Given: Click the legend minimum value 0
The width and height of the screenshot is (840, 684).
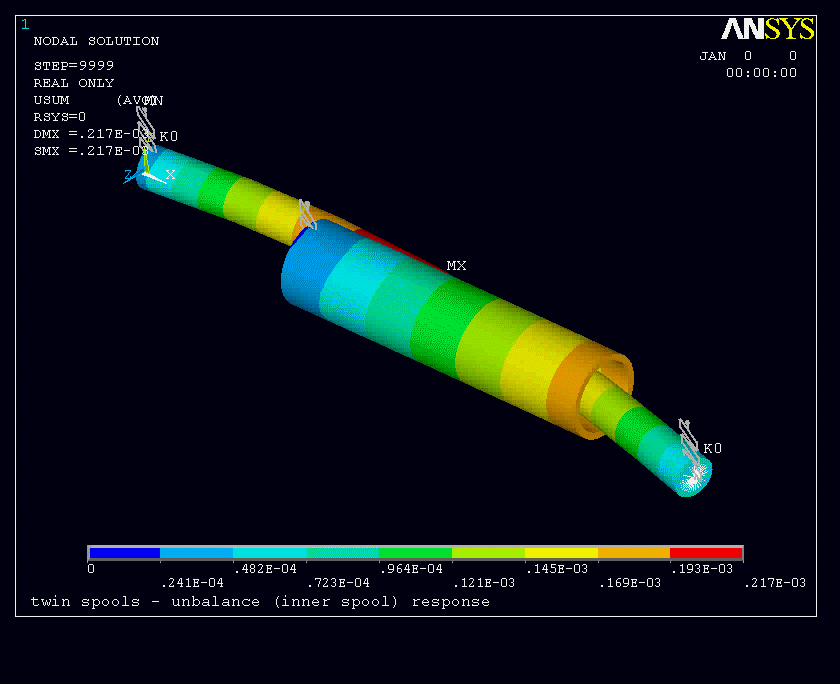Looking at the screenshot, I should pos(91,569).
